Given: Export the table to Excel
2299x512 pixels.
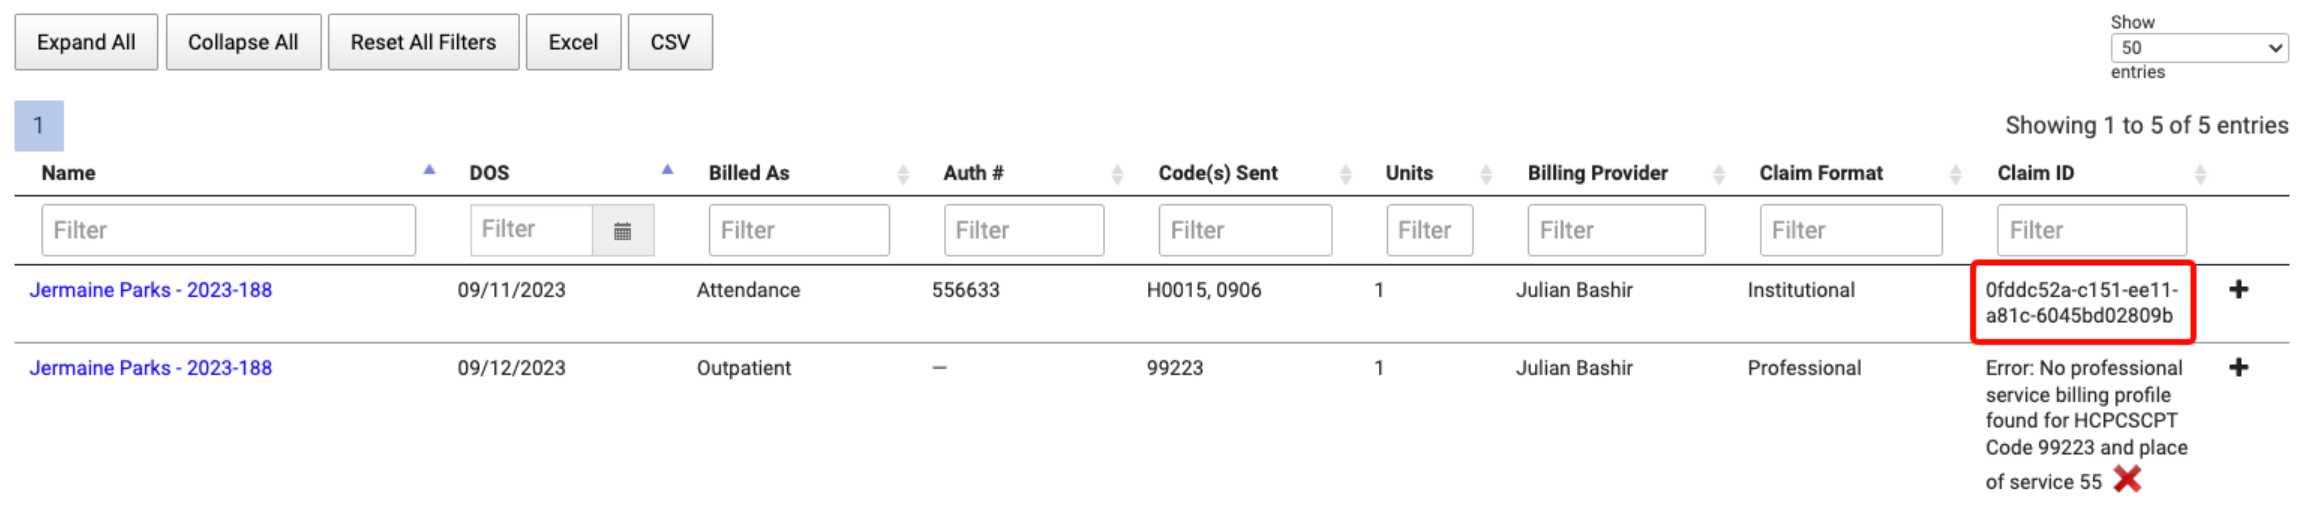Looking at the screenshot, I should point(573,42).
